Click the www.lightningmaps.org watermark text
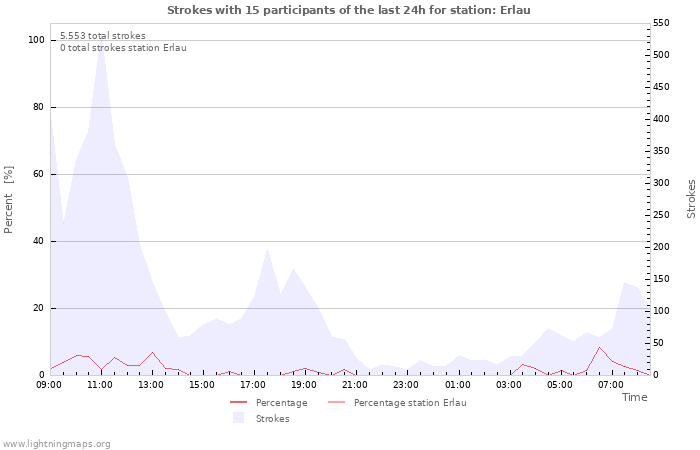 click(56, 444)
